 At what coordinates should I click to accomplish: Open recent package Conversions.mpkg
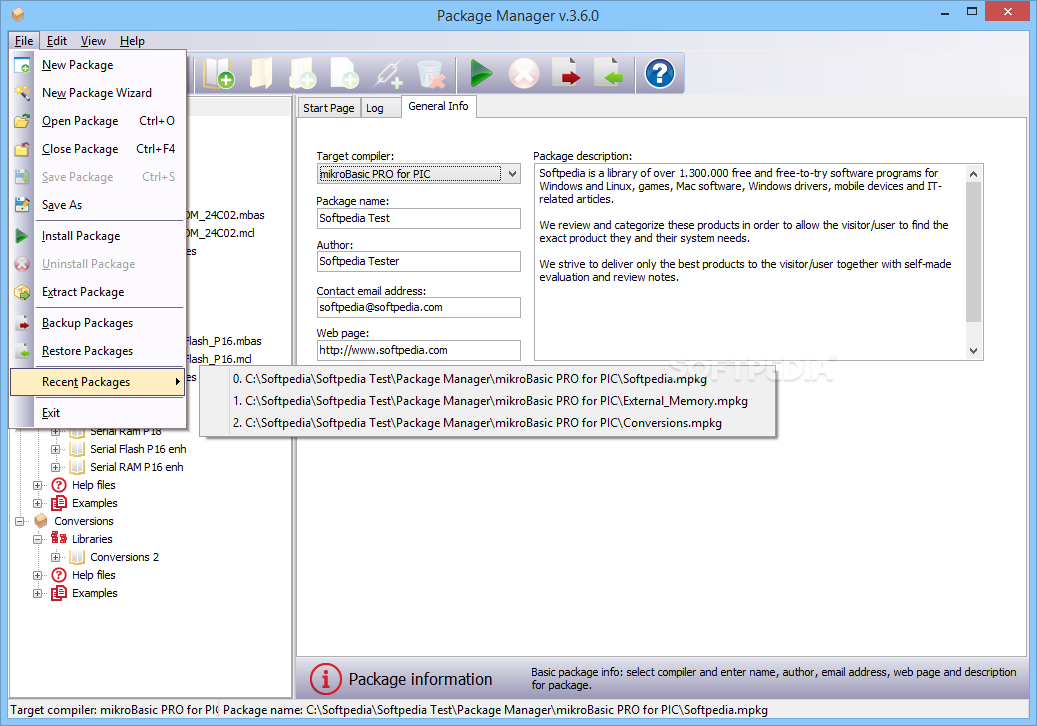pyautogui.click(x=488, y=423)
